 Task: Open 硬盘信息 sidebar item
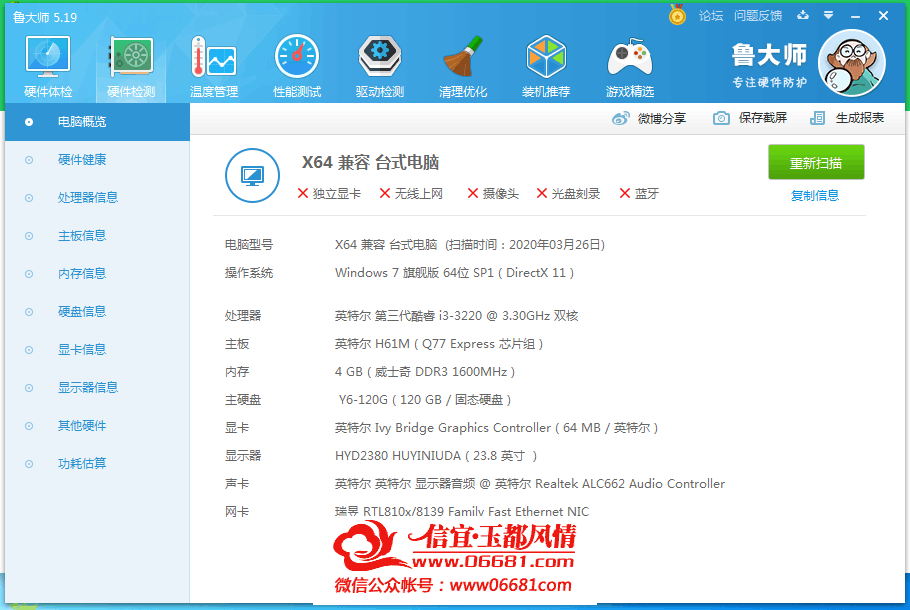coord(98,312)
